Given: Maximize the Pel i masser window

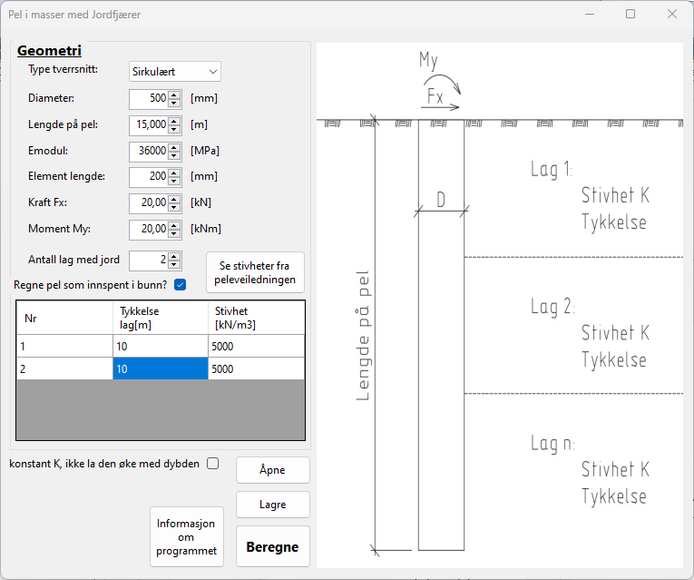Looking at the screenshot, I should (x=631, y=14).
